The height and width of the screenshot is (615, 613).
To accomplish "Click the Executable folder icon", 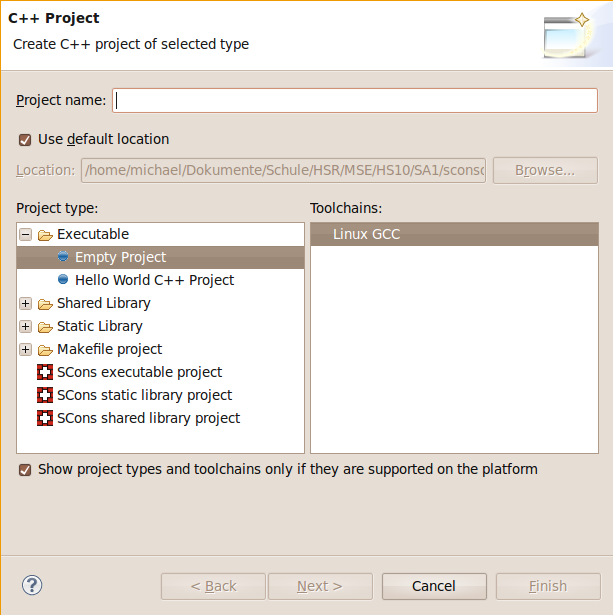I will [x=45, y=235].
